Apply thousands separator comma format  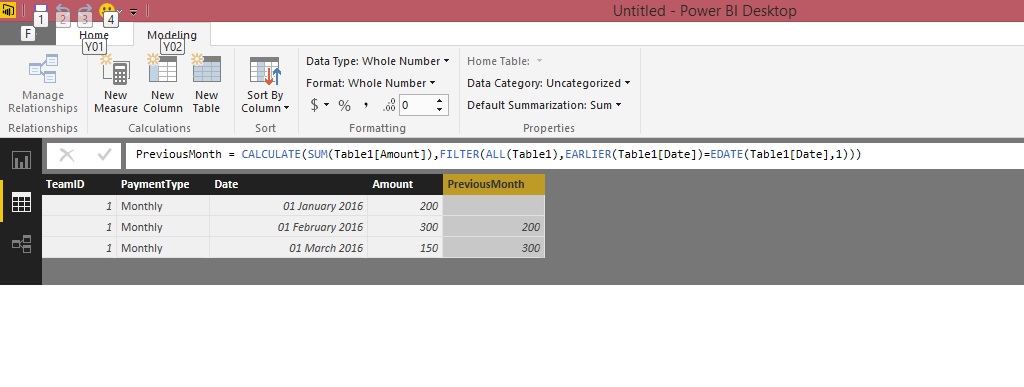pos(366,104)
